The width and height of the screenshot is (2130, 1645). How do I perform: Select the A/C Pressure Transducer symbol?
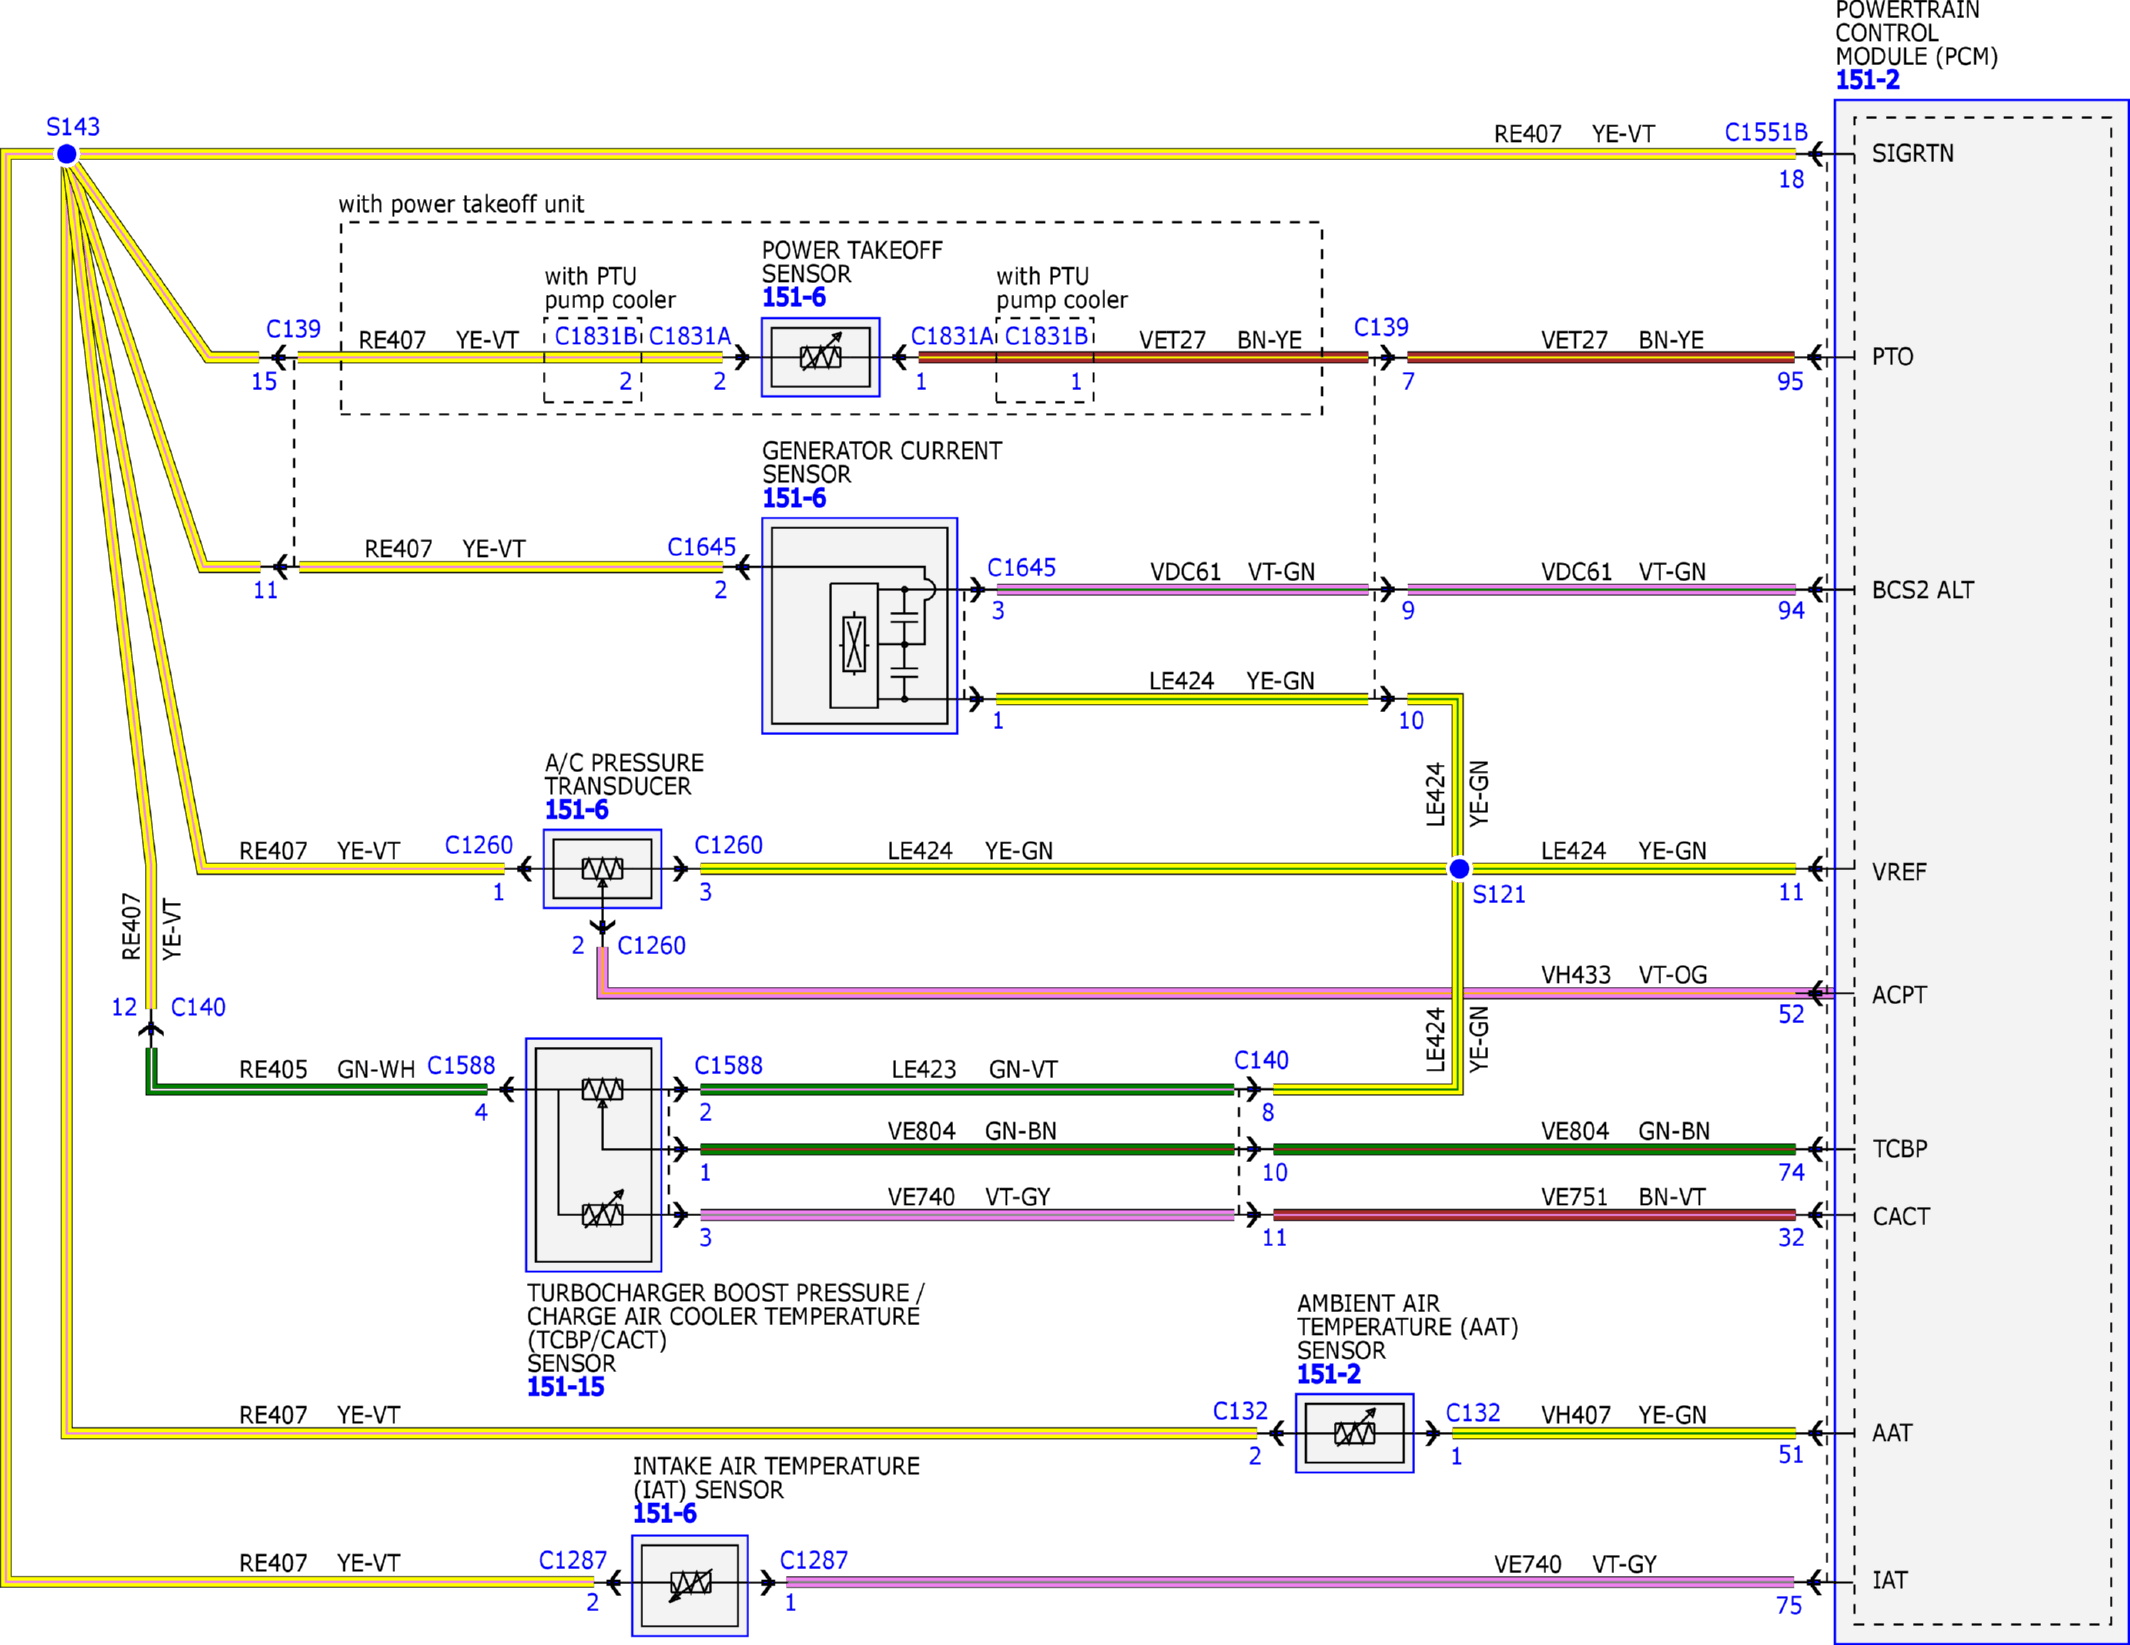602,868
